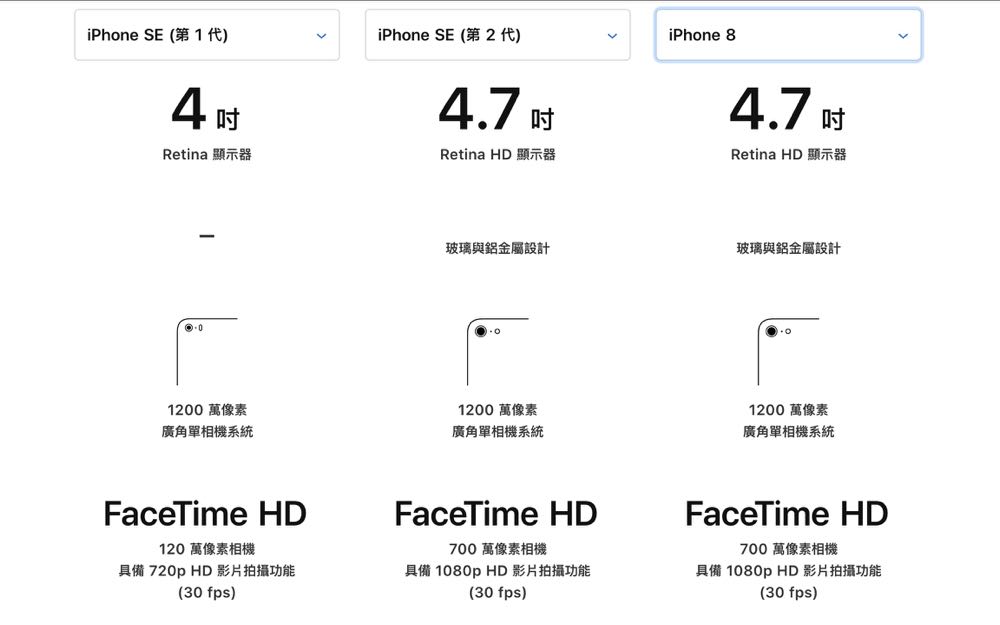Click the dash placeholder under the 4-inch model
Image resolution: width=1000 pixels, height=625 pixels.
click(206, 237)
